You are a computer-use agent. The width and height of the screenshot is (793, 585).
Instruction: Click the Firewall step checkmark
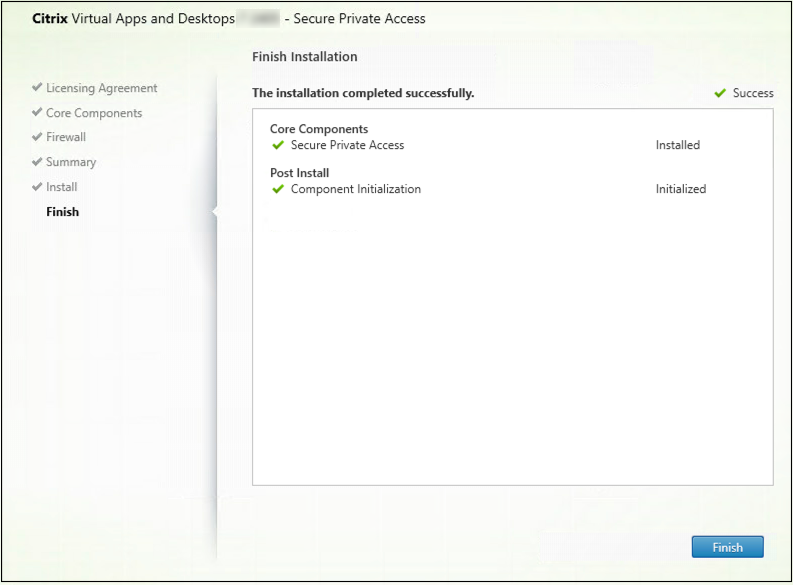pyautogui.click(x=36, y=137)
